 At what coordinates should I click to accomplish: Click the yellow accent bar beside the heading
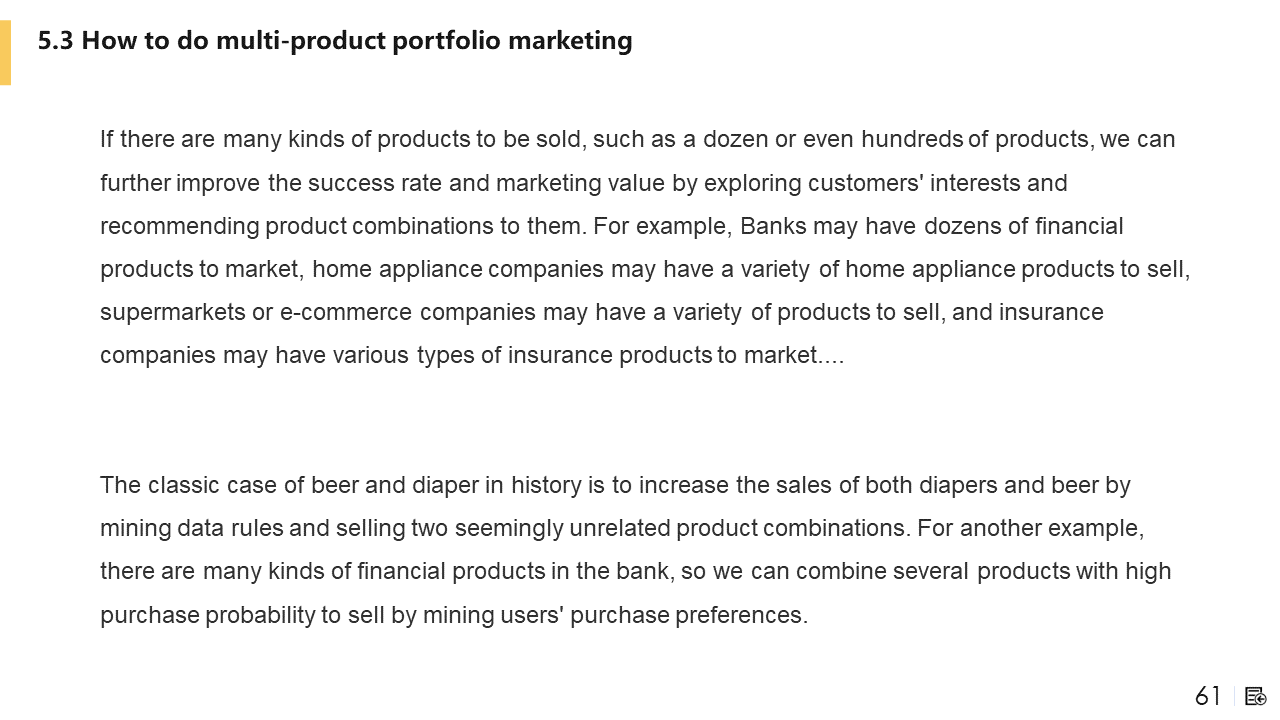(x=5, y=52)
